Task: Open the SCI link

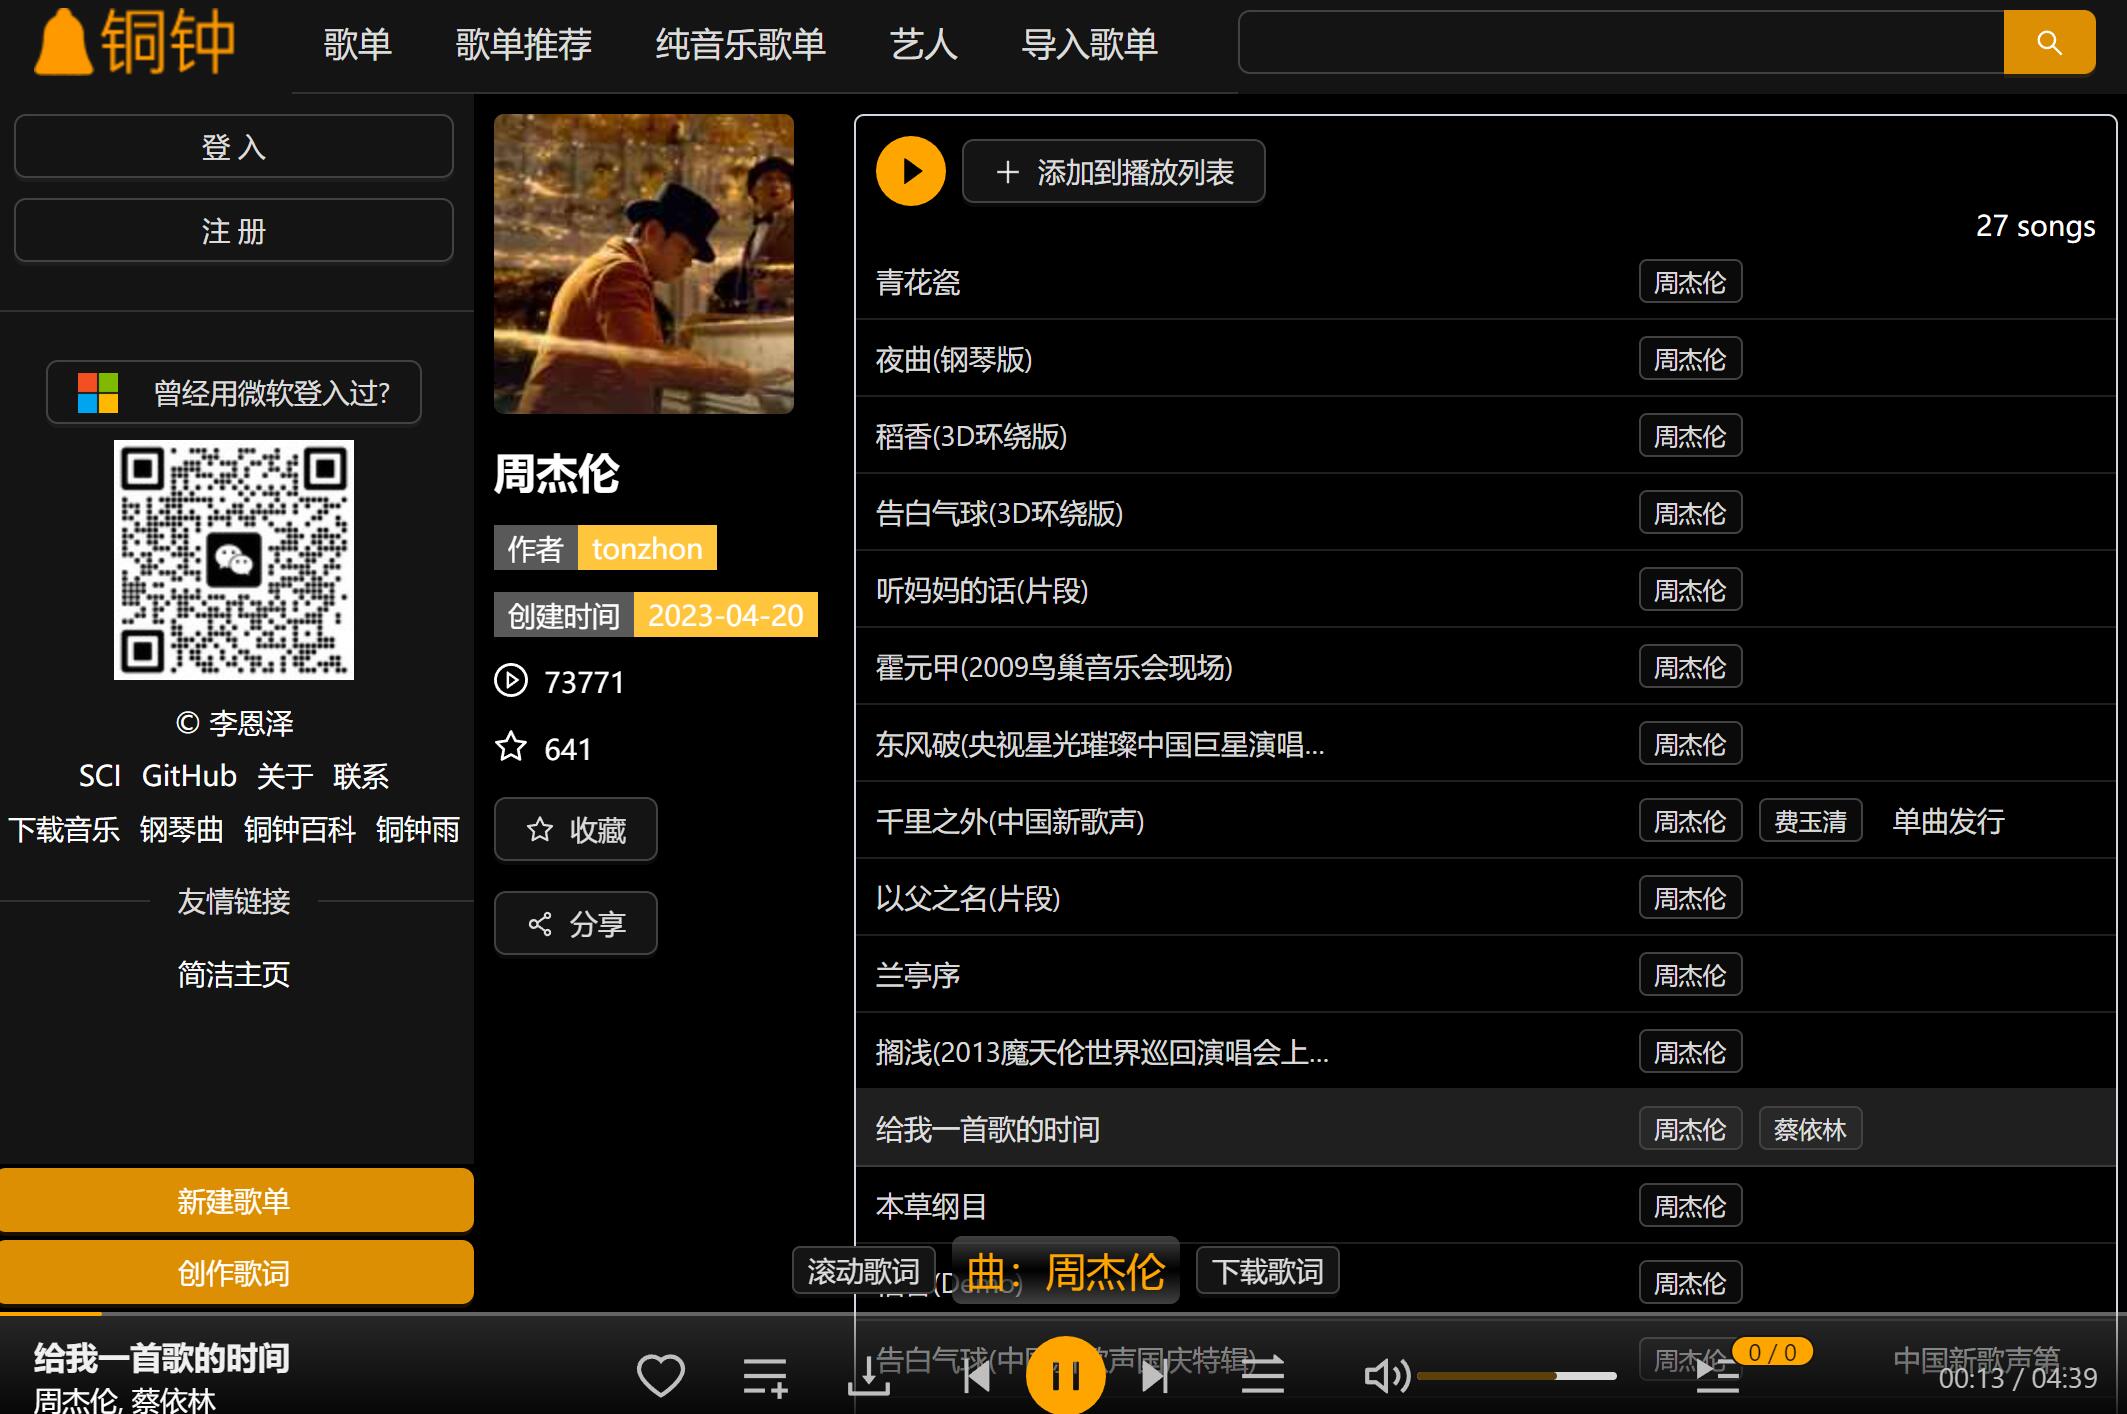Action: click(100, 776)
